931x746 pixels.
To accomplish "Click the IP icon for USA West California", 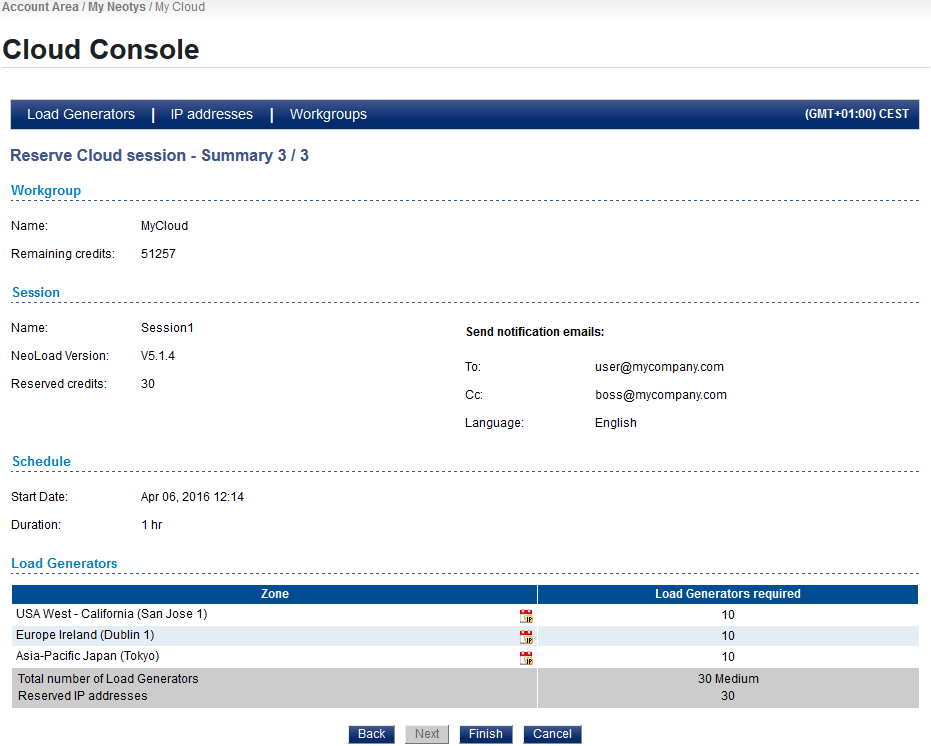I will (526, 616).
